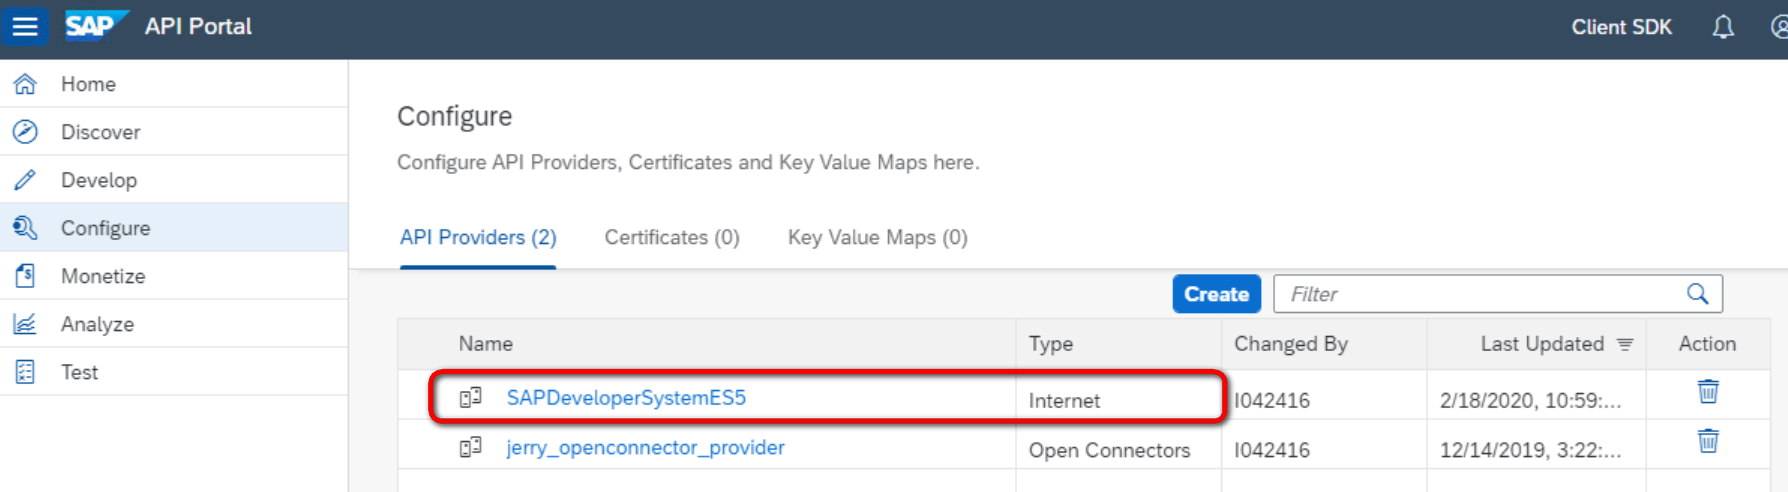This screenshot has height=492, width=1788.
Task: Switch to the Key Value Maps tab
Action: (x=877, y=238)
